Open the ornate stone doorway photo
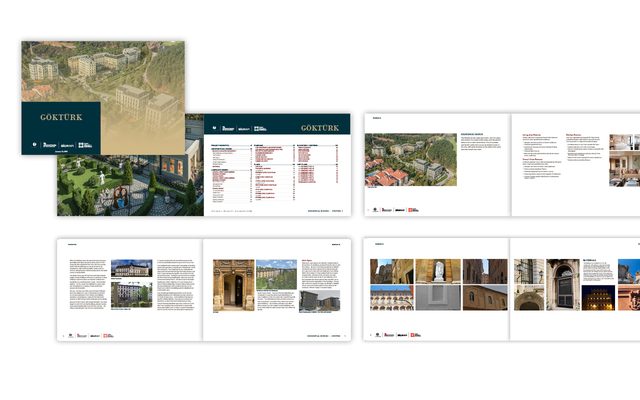 point(233,285)
